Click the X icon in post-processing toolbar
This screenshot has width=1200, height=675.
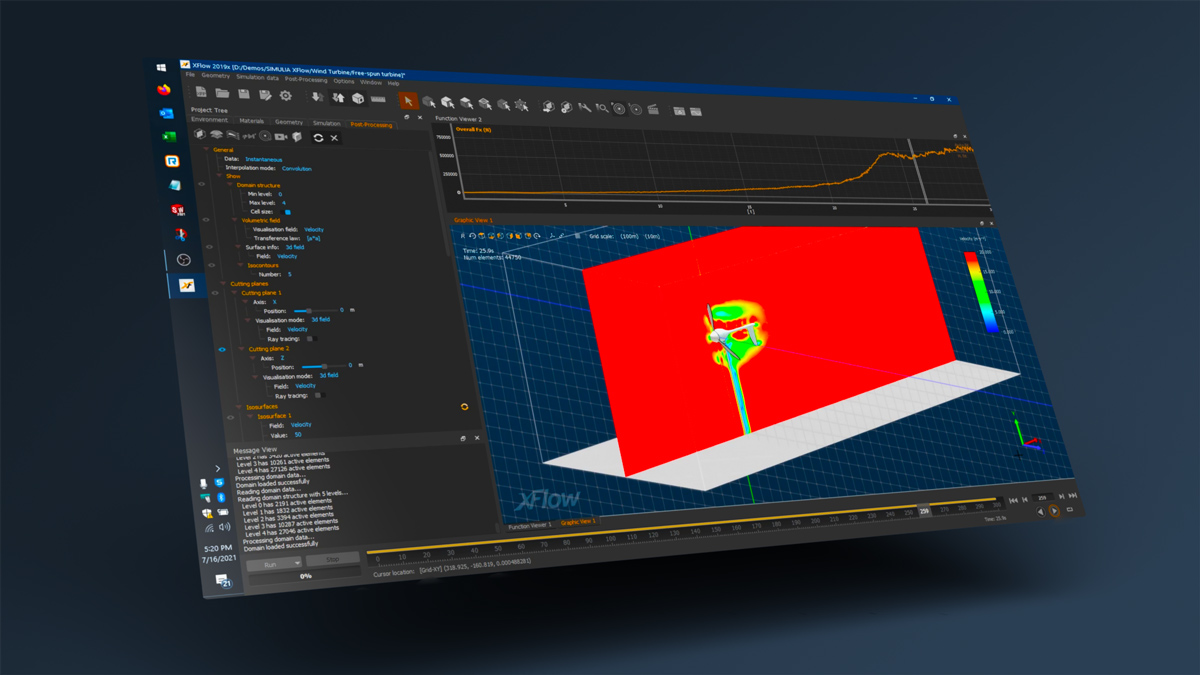pos(334,138)
